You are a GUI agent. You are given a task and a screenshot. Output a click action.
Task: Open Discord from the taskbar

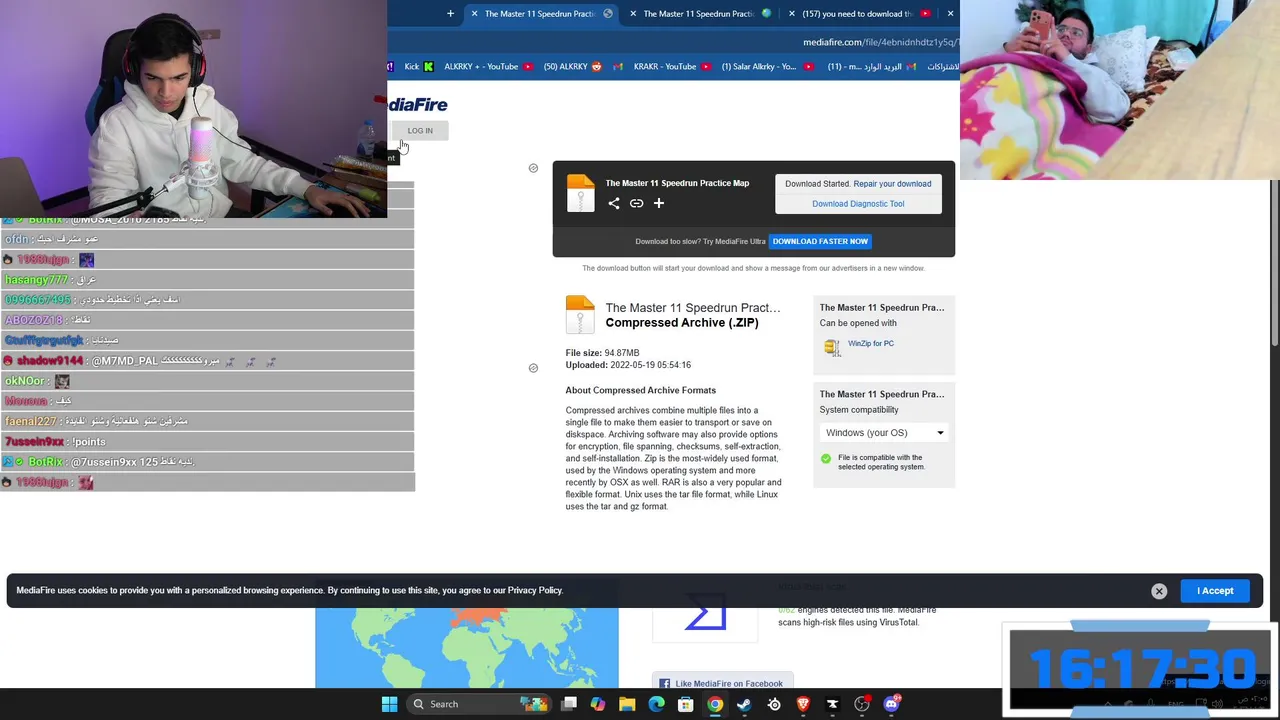[891, 704]
